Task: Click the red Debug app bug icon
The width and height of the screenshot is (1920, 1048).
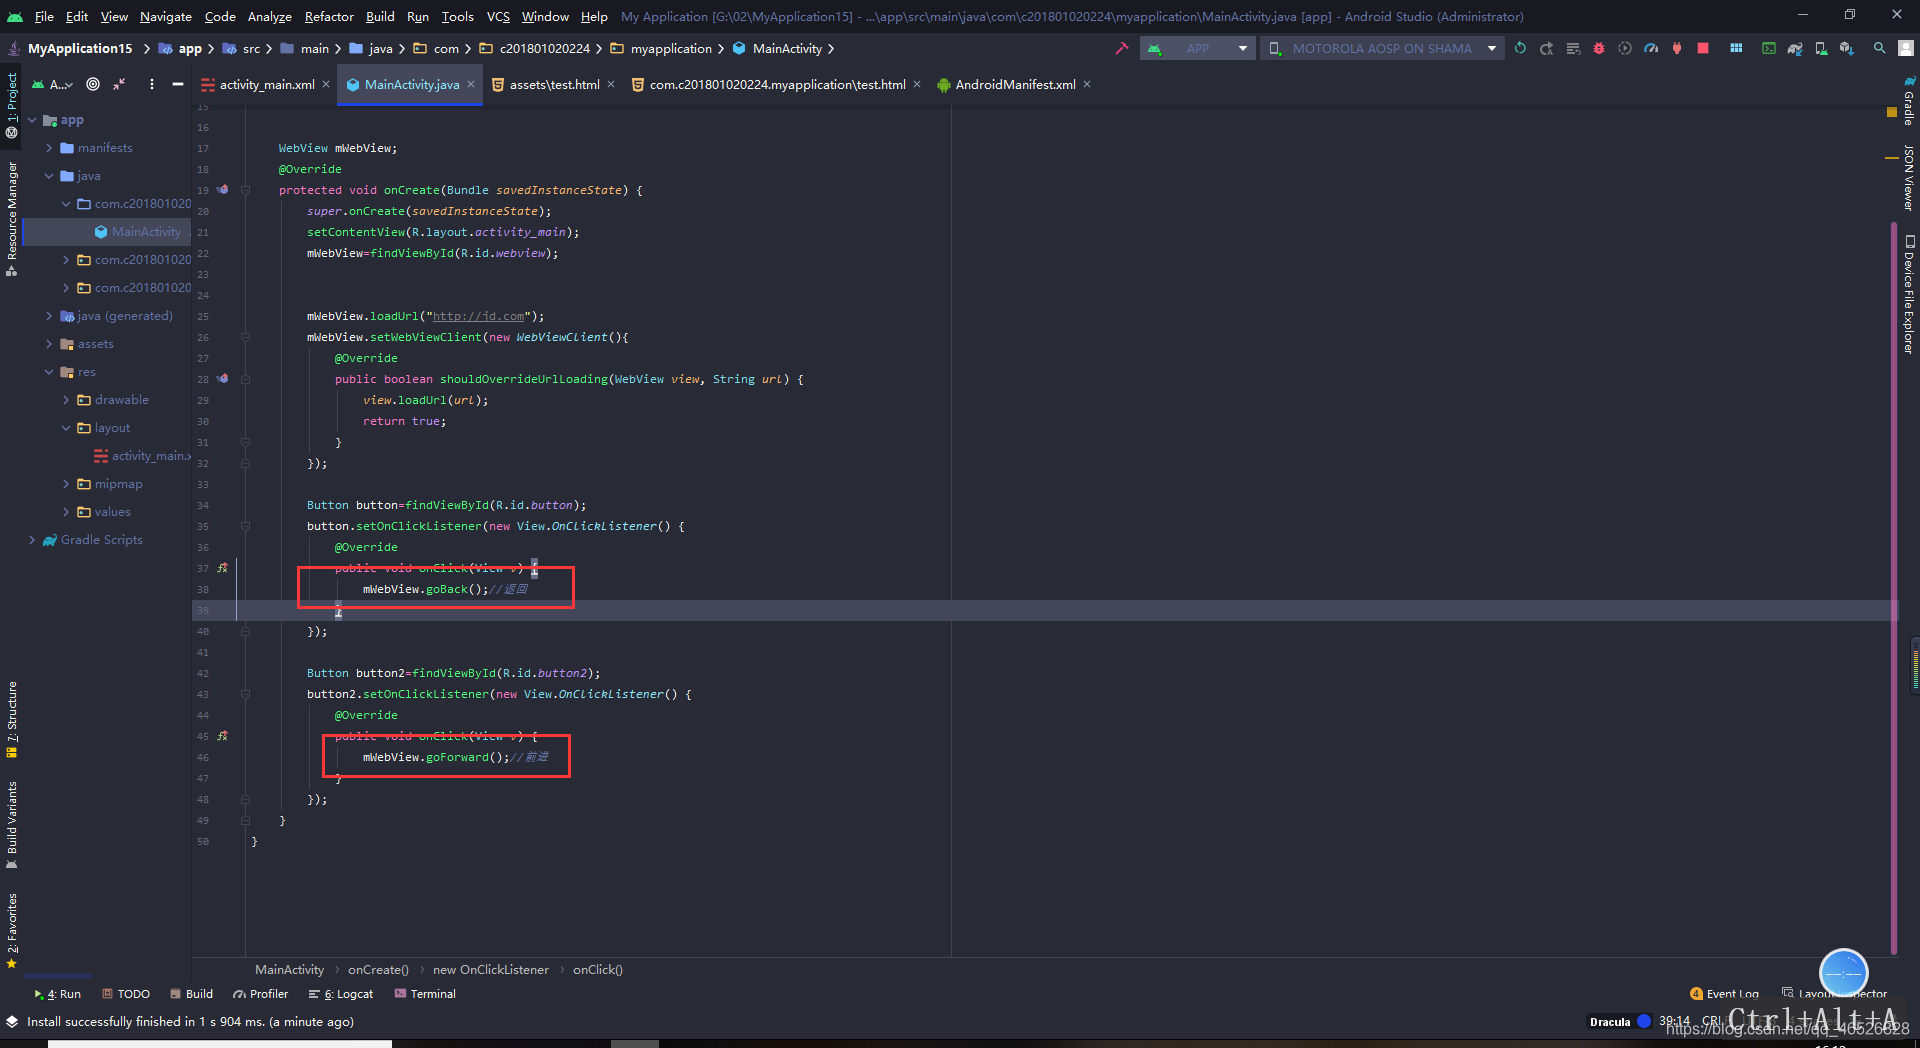Action: 1598,48
